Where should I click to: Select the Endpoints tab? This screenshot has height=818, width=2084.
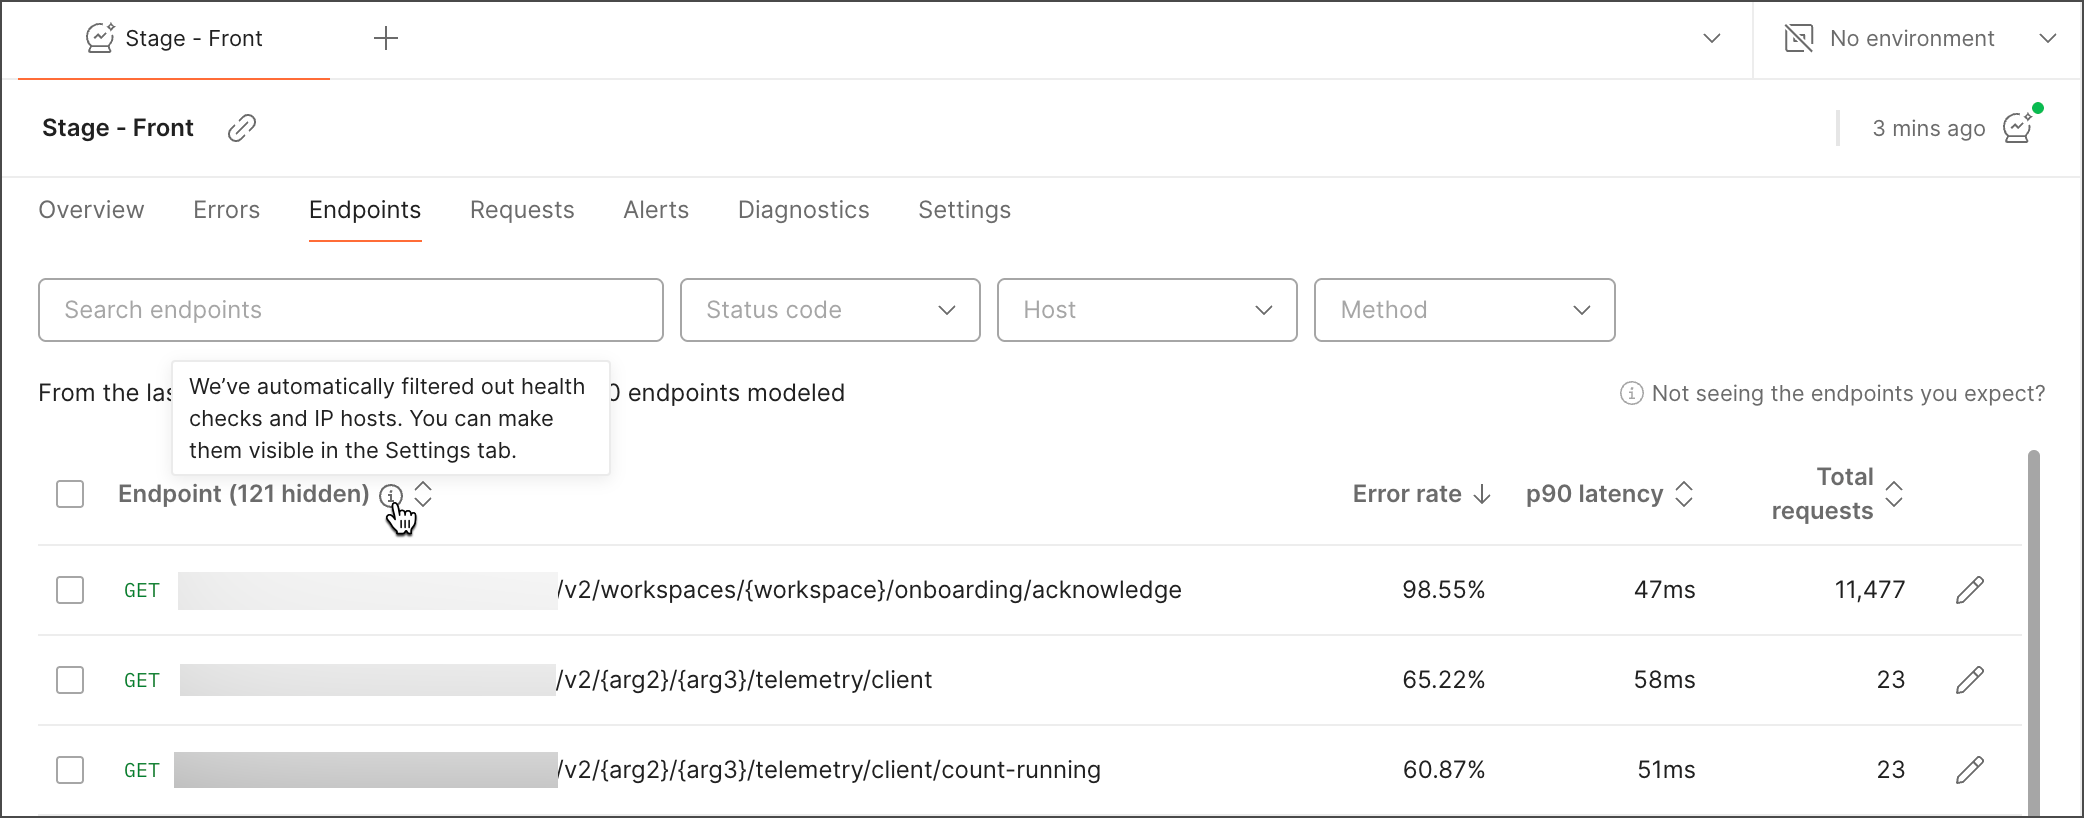click(365, 210)
